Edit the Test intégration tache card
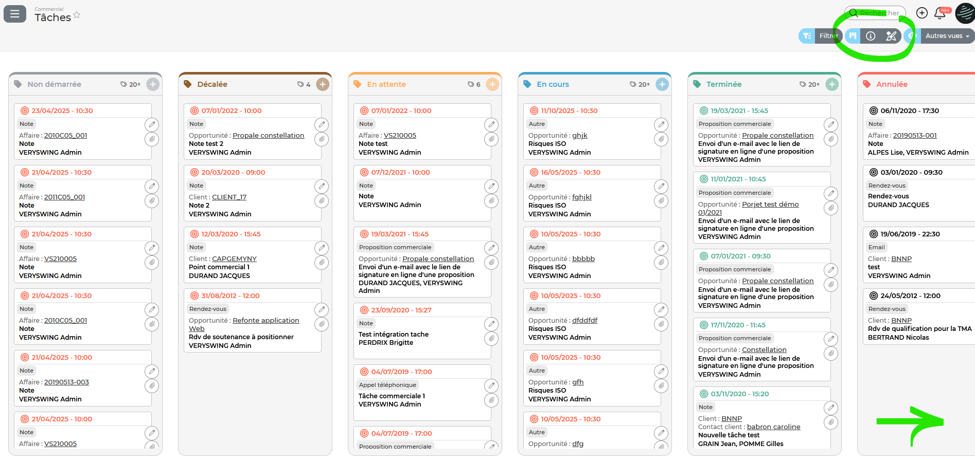975x462 pixels. coord(491,324)
